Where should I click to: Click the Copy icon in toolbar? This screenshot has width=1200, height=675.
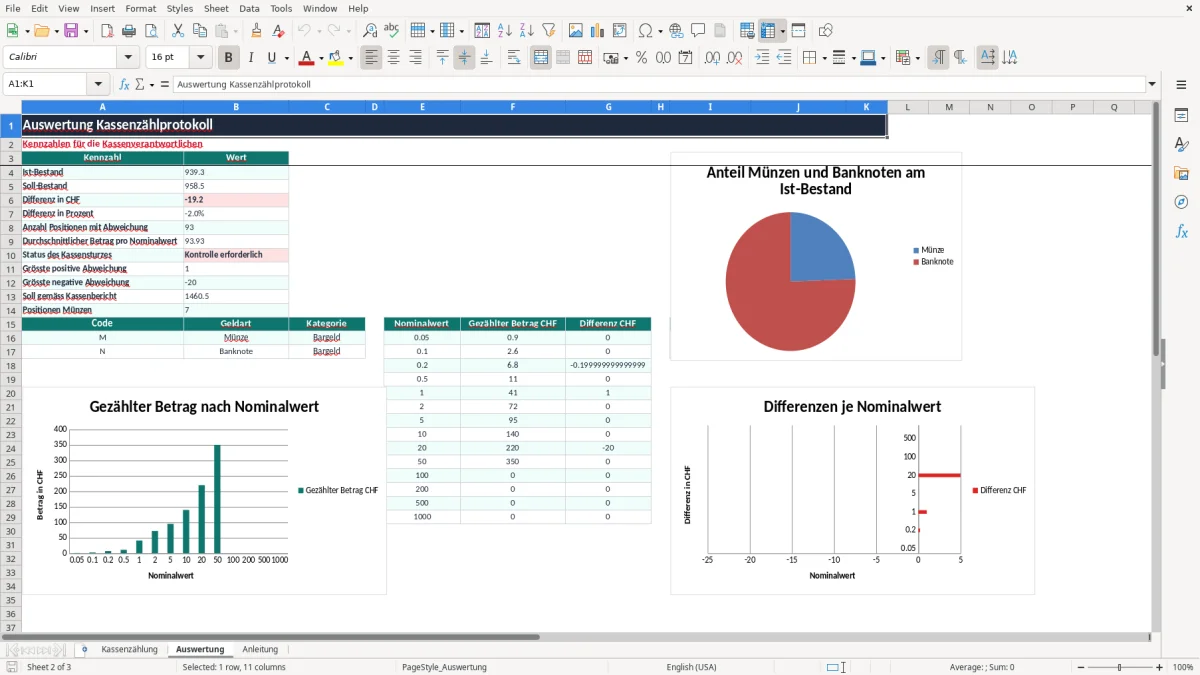click(200, 31)
